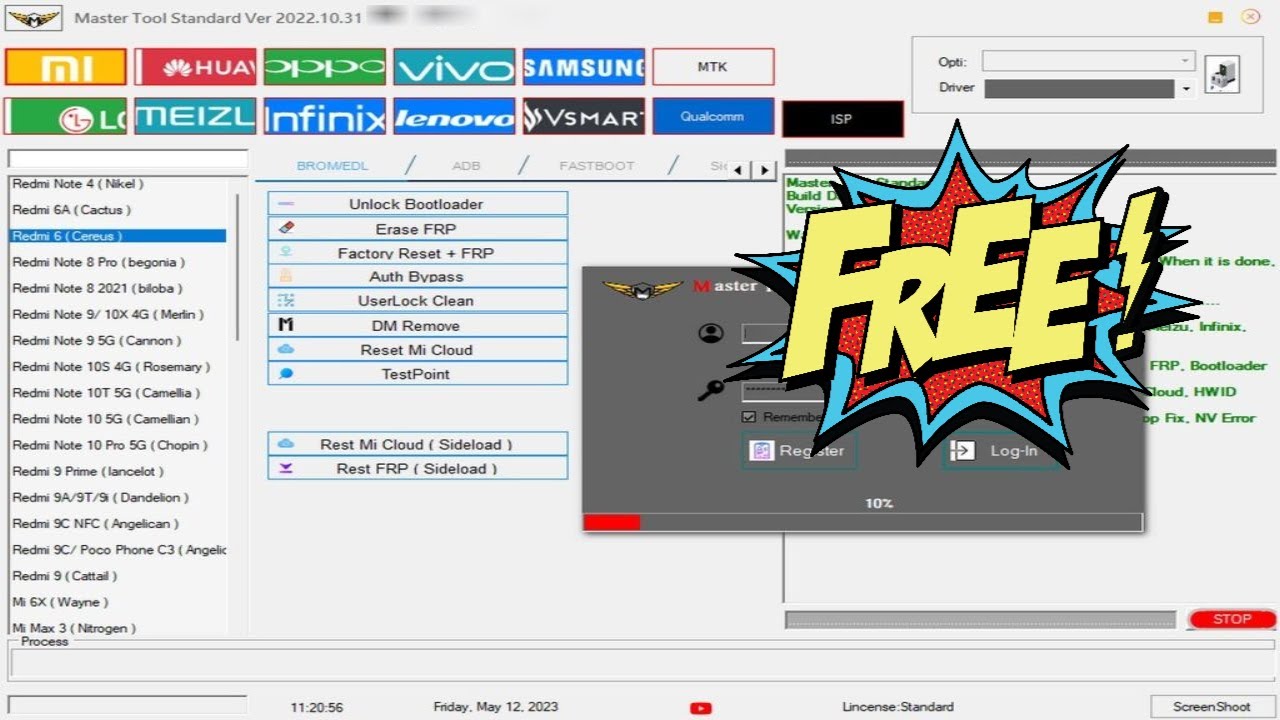The width and height of the screenshot is (1280, 720).
Task: Click the YouTube icon in status bar
Action: tap(701, 708)
